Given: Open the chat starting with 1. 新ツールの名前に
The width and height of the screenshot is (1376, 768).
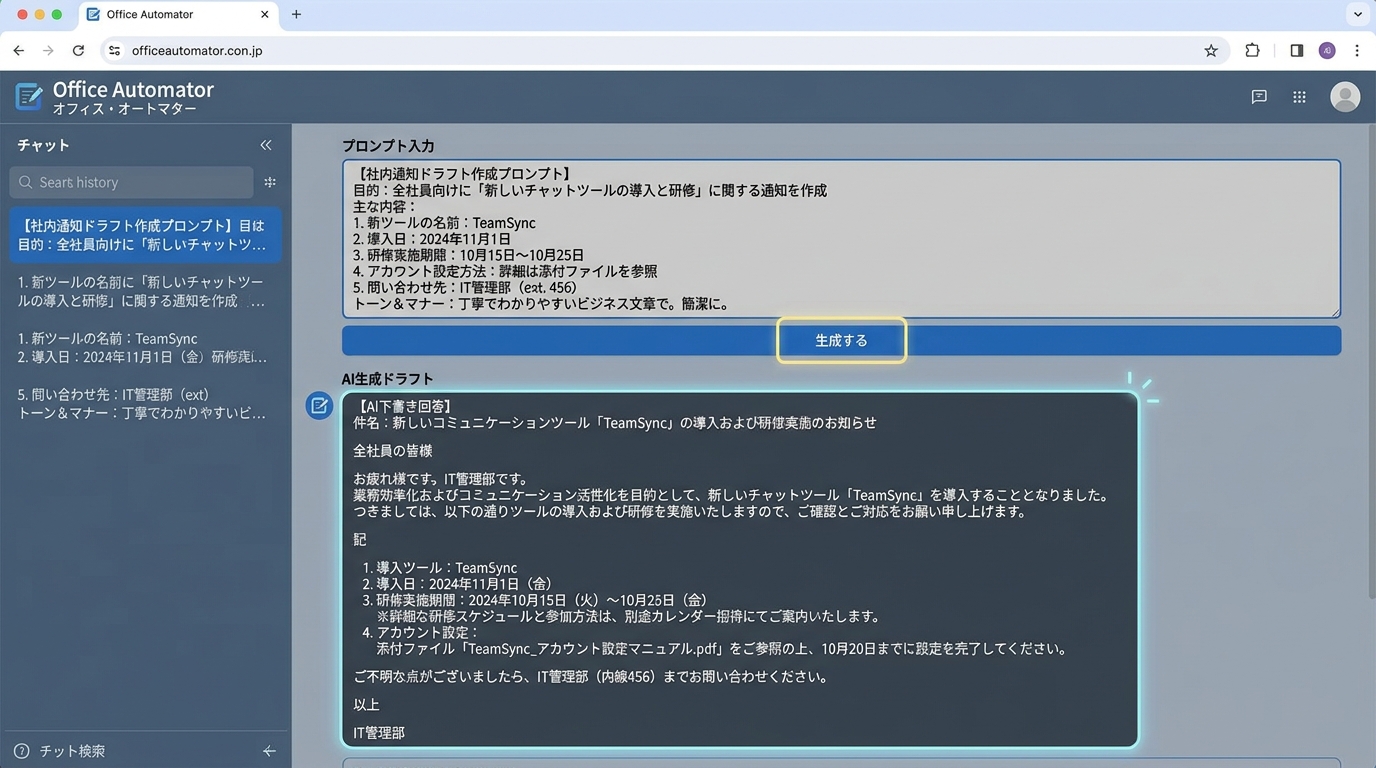Looking at the screenshot, I should (x=145, y=291).
